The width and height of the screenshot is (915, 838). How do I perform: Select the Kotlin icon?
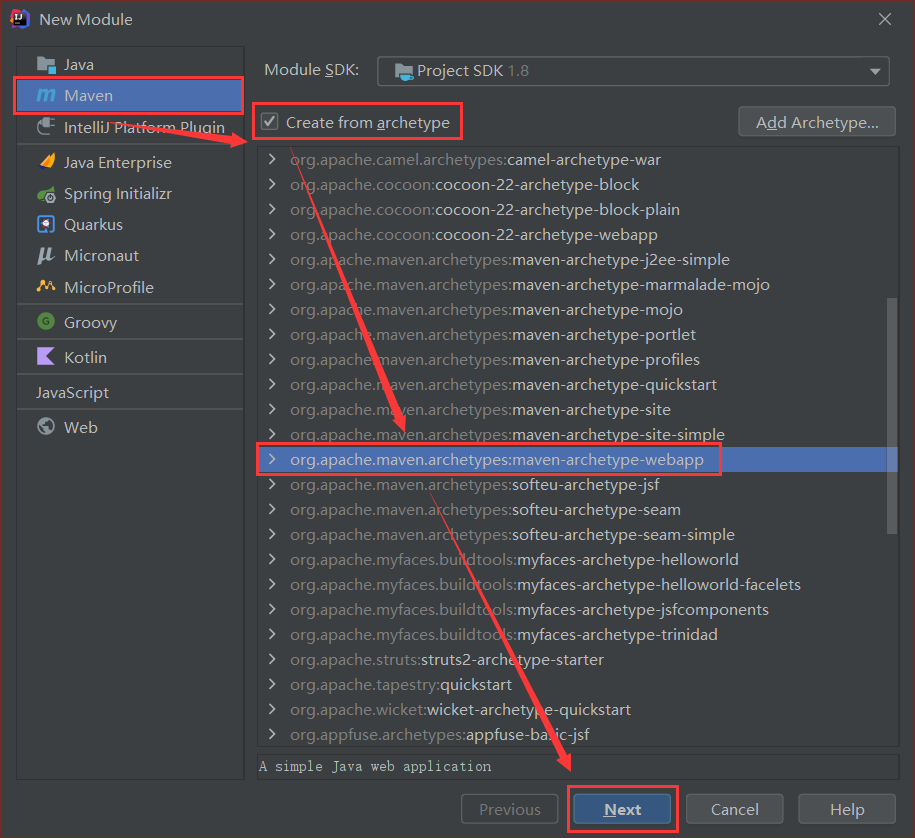click(46, 357)
